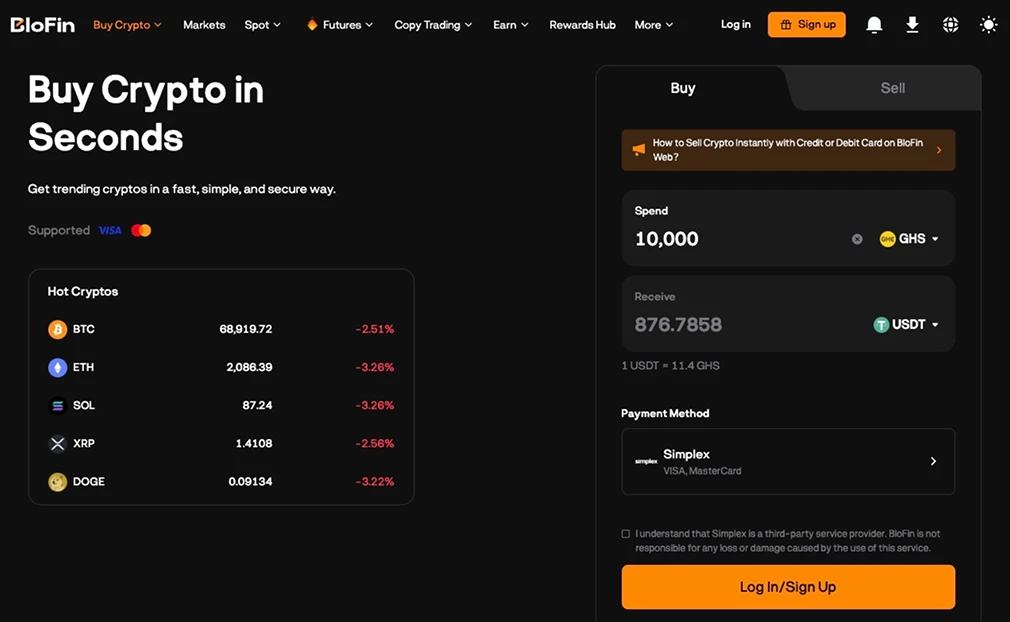The image size is (1010, 622).
Task: Click the Futures flame icon
Action: tap(312, 24)
